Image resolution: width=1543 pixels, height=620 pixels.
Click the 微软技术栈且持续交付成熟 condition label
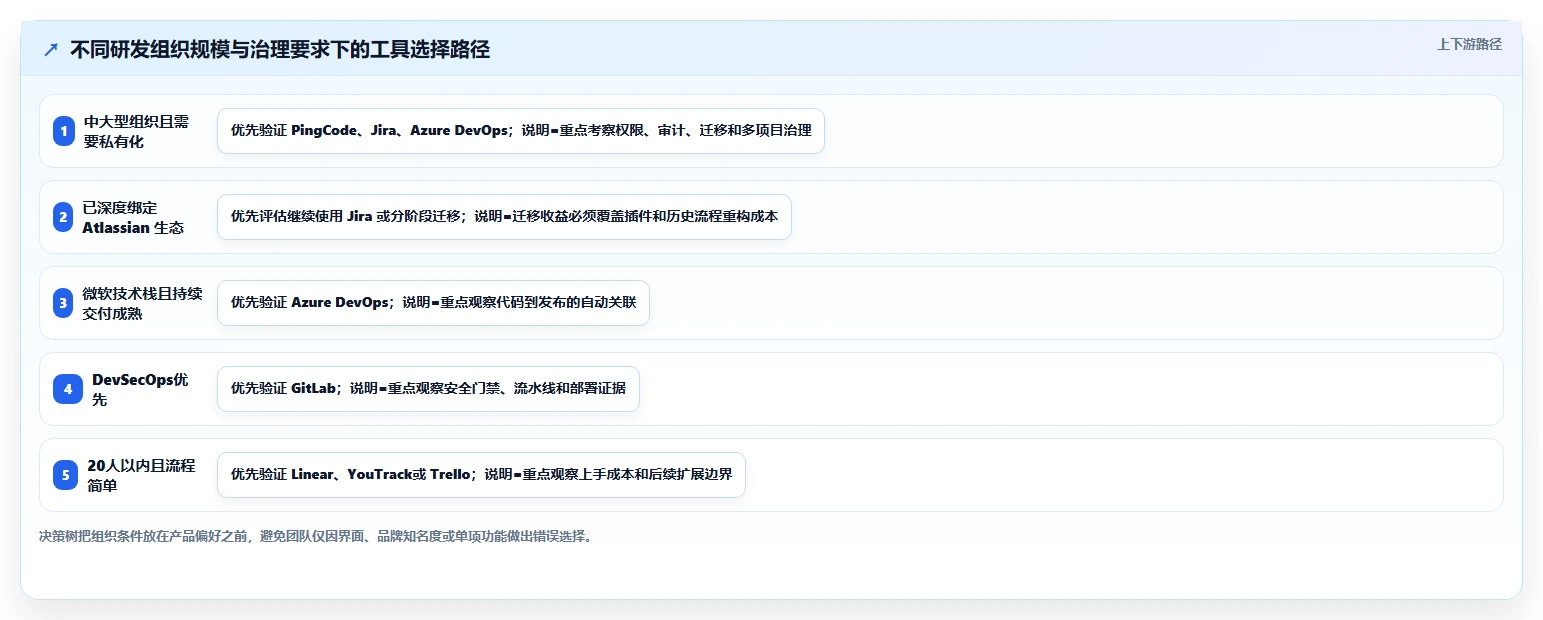click(x=142, y=303)
